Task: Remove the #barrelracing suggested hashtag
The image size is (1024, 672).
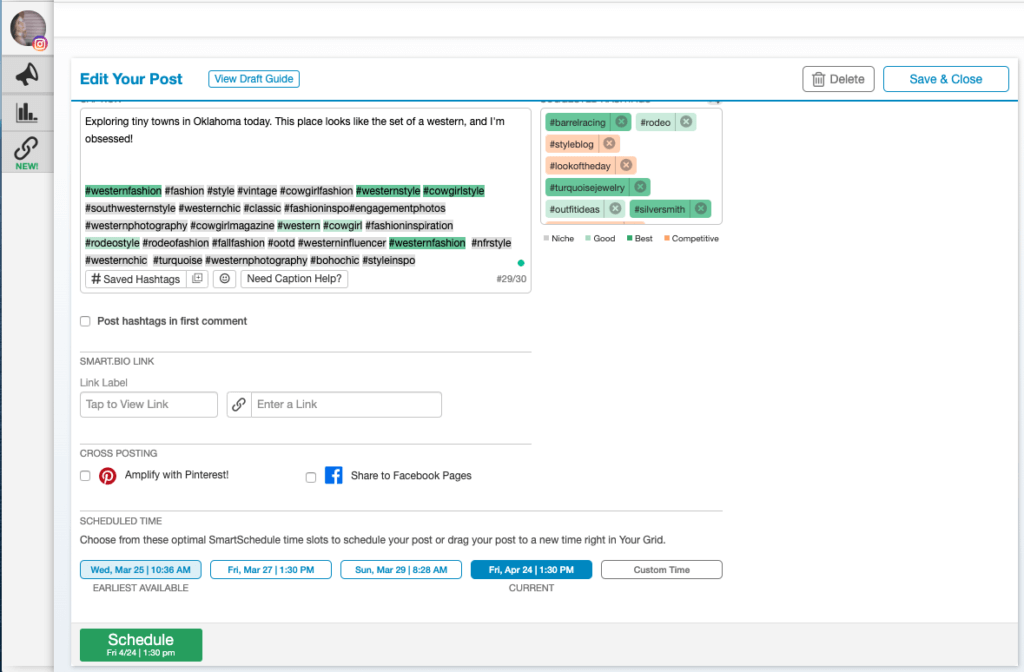Action: [x=621, y=122]
